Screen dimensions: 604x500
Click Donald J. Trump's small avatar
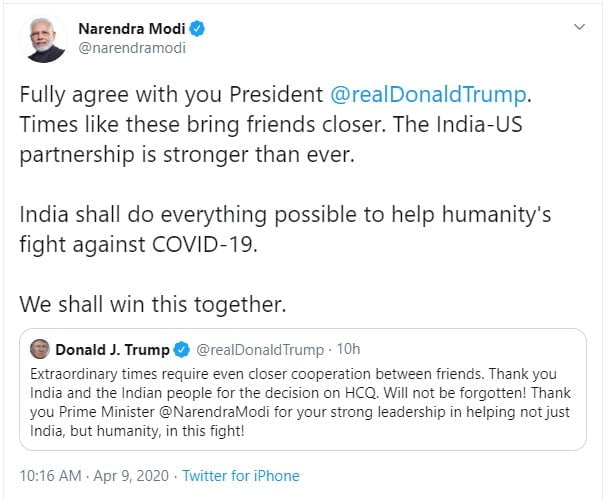tap(40, 349)
